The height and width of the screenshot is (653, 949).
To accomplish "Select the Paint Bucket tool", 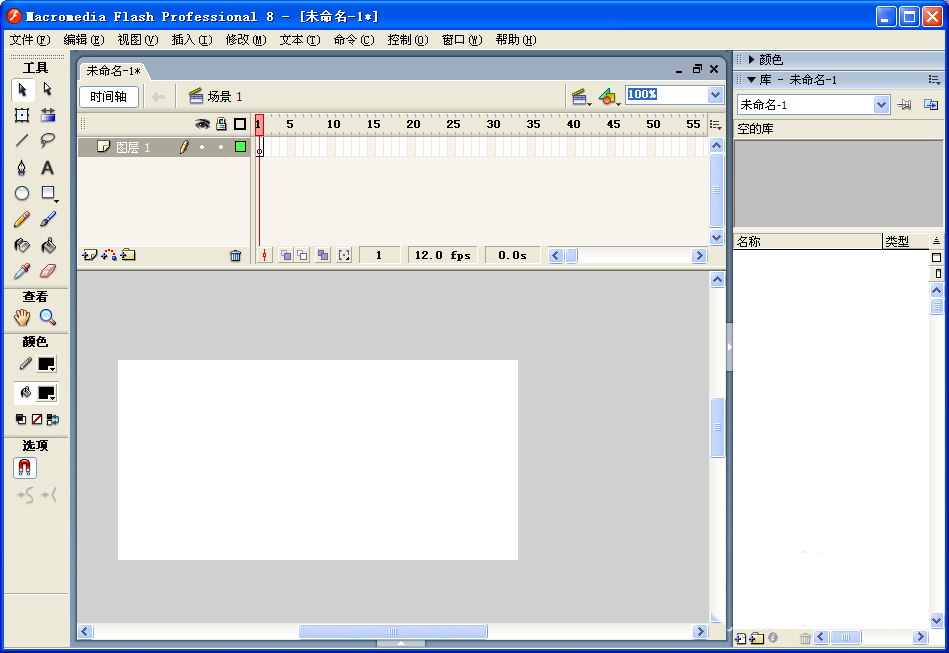I will click(x=48, y=245).
